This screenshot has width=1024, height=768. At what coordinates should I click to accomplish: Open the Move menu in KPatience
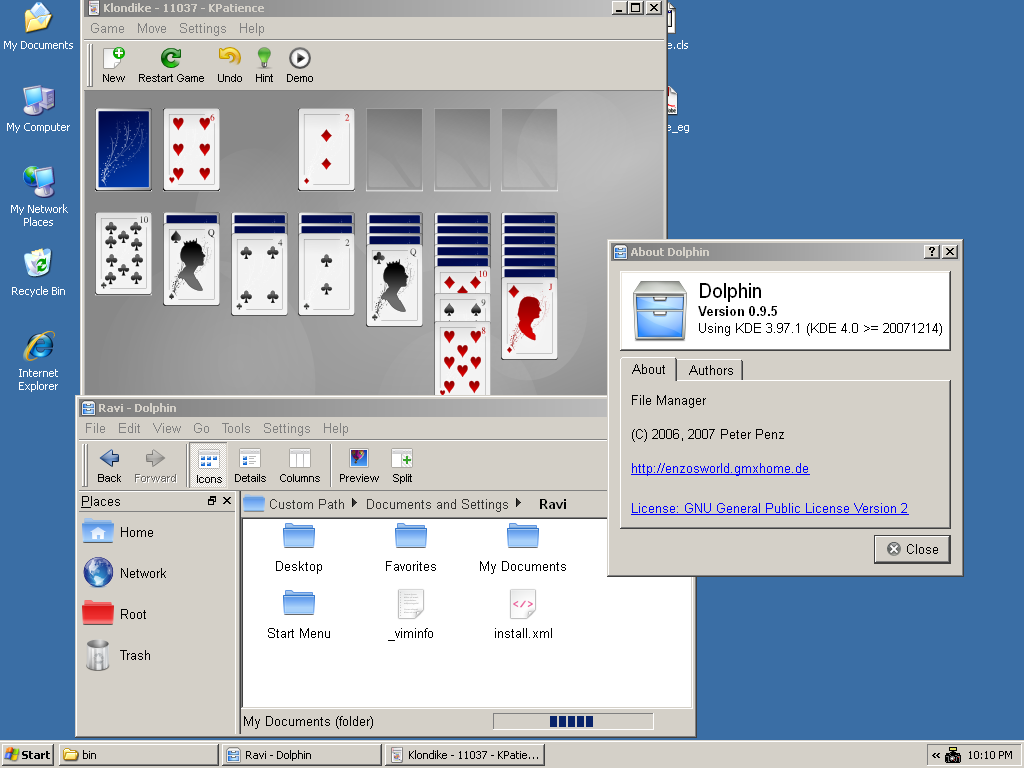click(152, 28)
